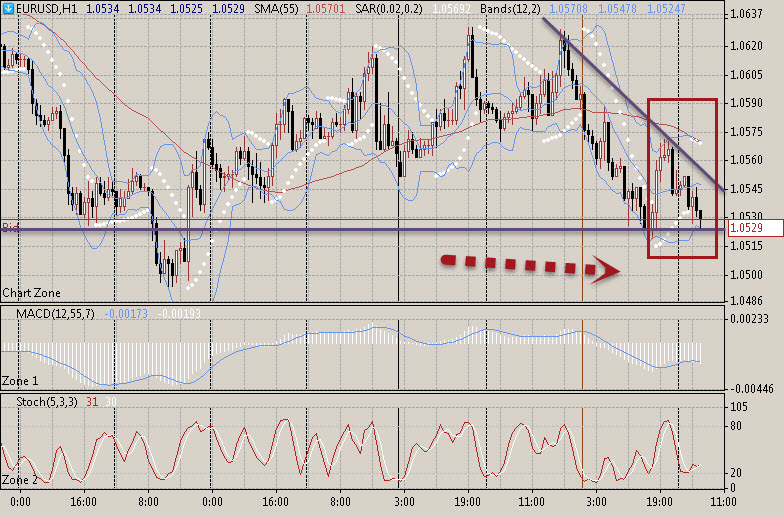Select the Zone 2 label
784x517 pixels.
point(19,480)
